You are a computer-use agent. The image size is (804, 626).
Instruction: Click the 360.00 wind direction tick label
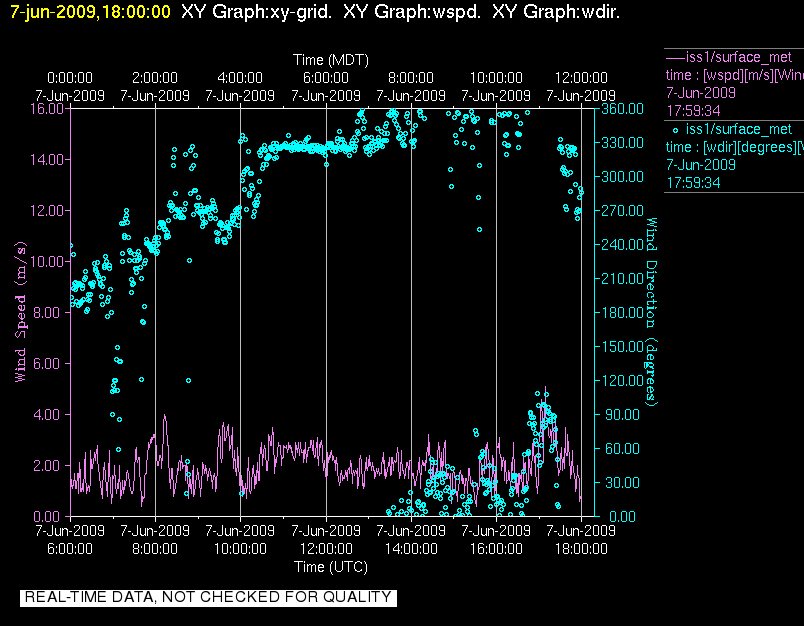(x=620, y=108)
